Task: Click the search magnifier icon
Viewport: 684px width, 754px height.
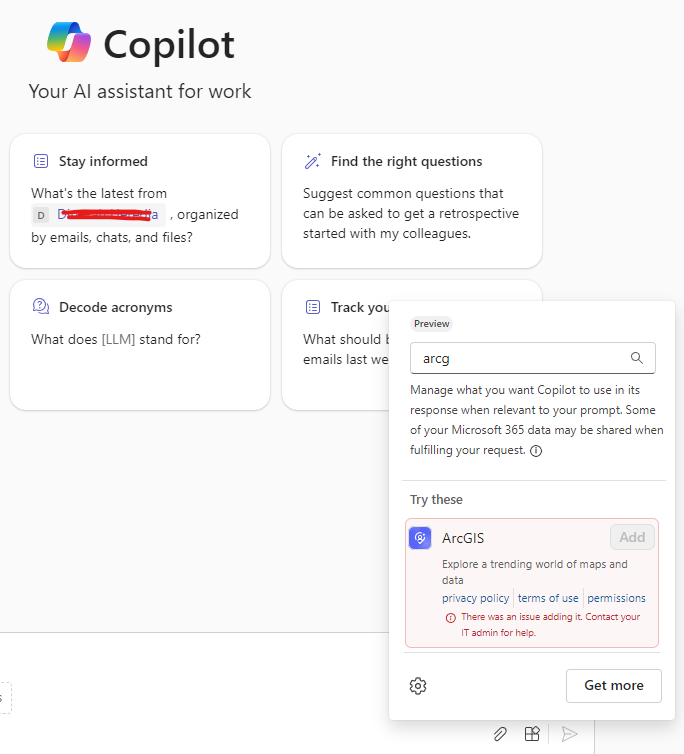Action: [637, 358]
